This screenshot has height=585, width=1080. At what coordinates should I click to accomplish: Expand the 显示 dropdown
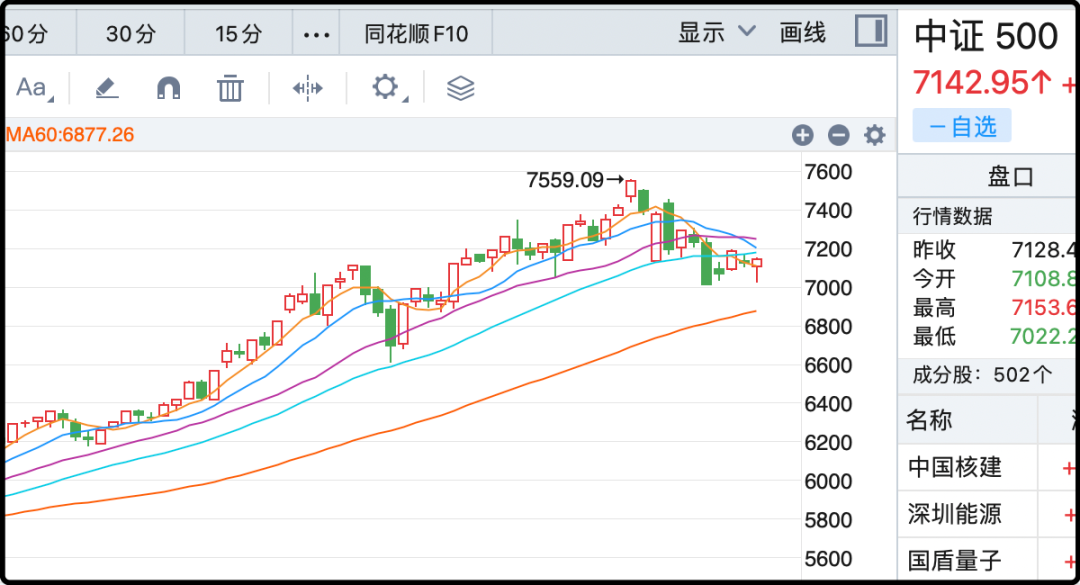(717, 32)
